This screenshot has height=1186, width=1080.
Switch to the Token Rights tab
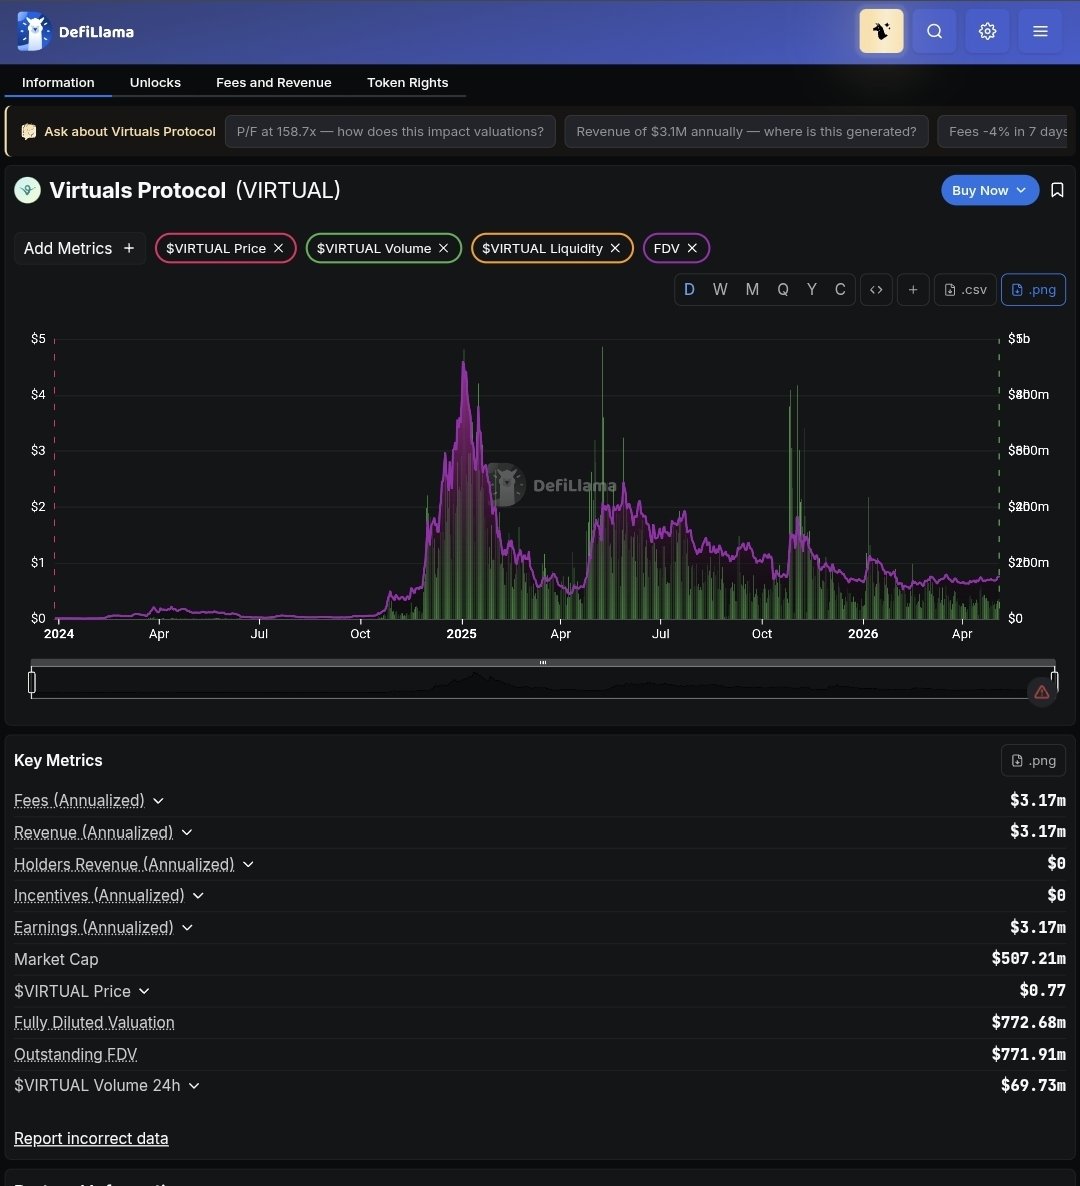click(408, 82)
